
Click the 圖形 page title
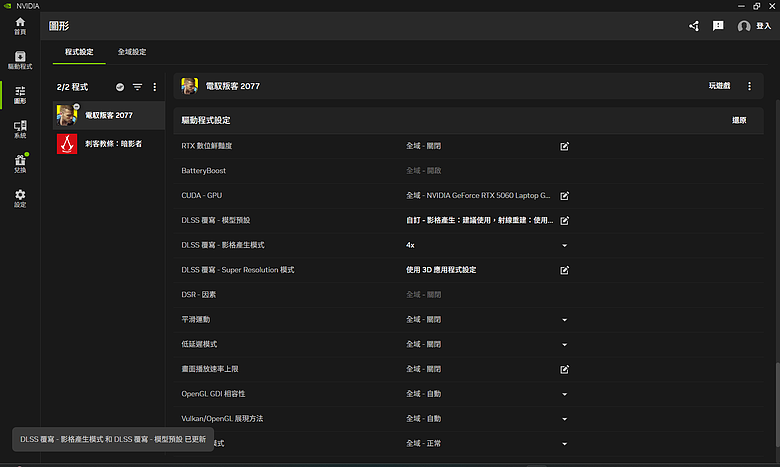[59, 26]
